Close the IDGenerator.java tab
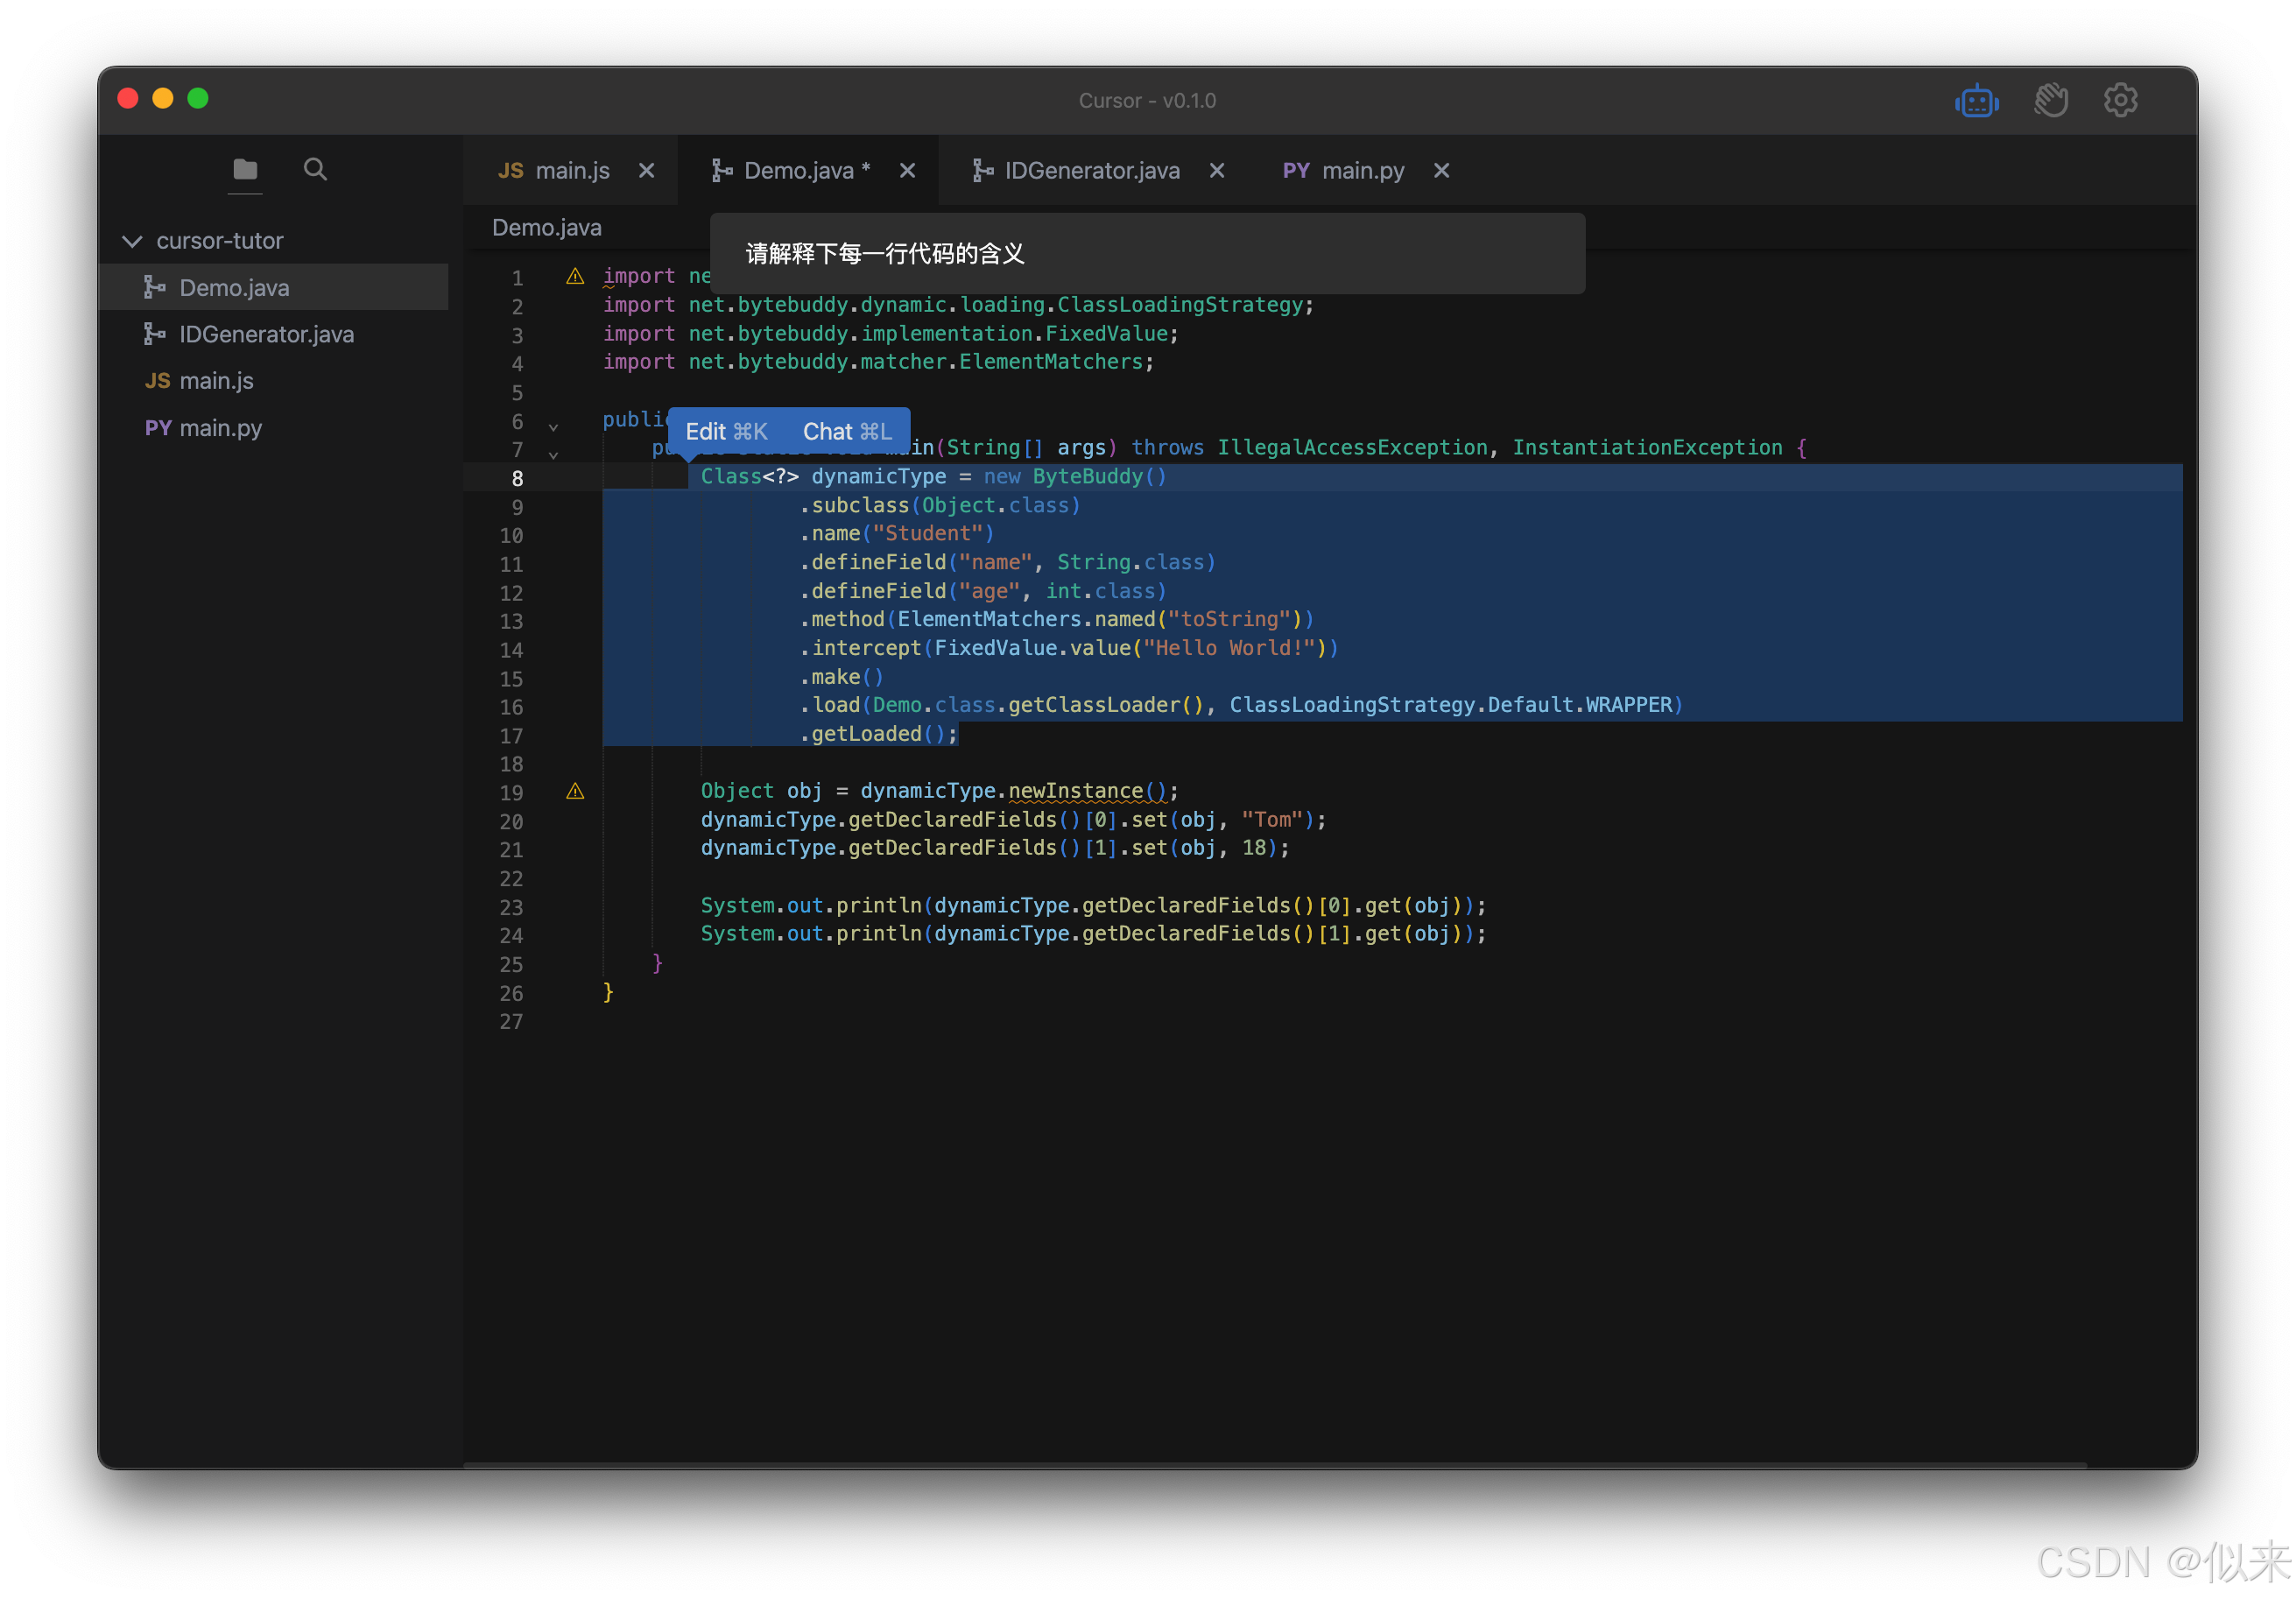The width and height of the screenshot is (2296, 1599). (1217, 171)
